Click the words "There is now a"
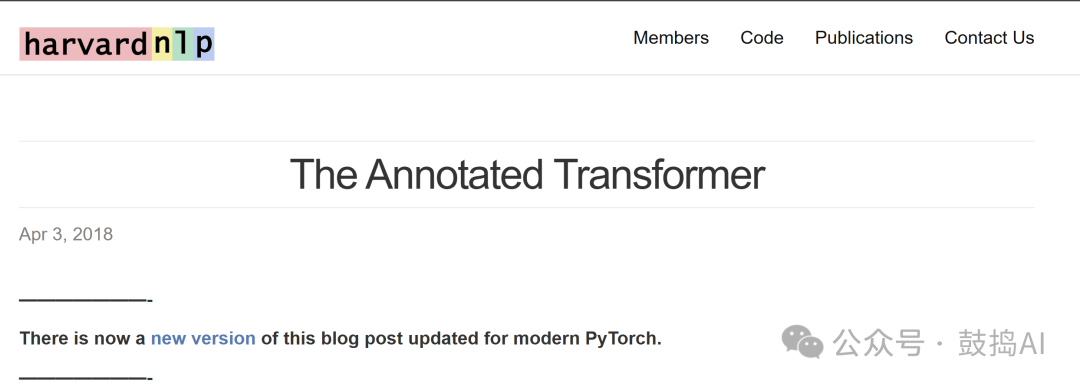 click(83, 338)
